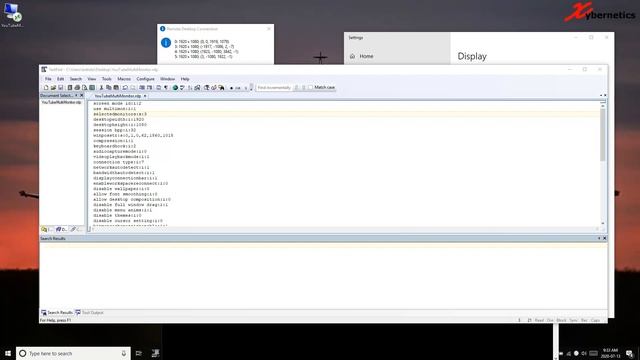
Task: Open Print Preview from the toolbar
Action: coord(84,87)
